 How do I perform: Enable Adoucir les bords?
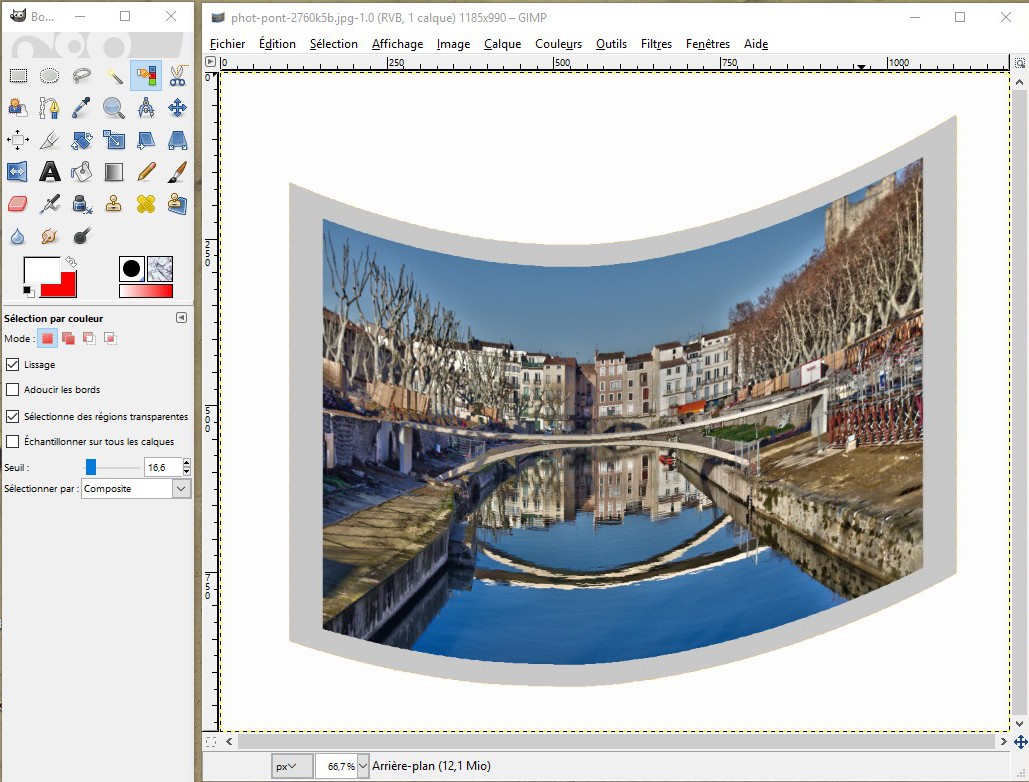(12, 389)
